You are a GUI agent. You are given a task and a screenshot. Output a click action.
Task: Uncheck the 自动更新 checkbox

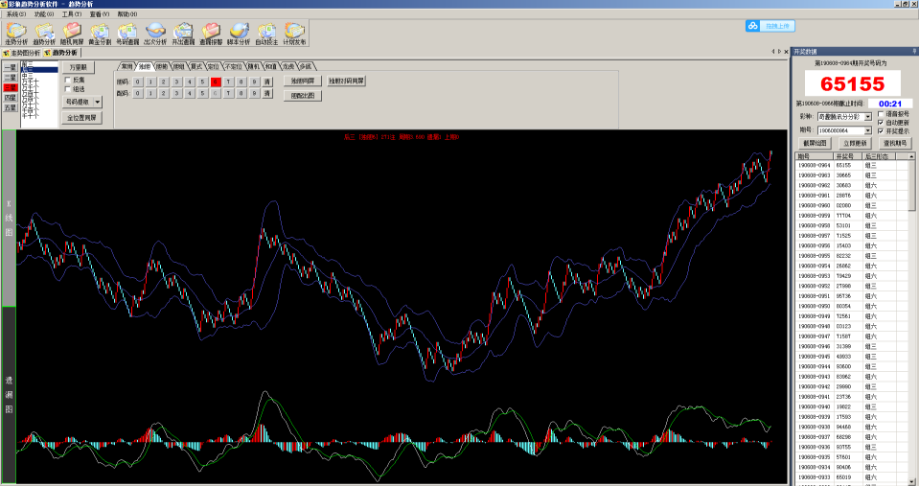point(880,122)
